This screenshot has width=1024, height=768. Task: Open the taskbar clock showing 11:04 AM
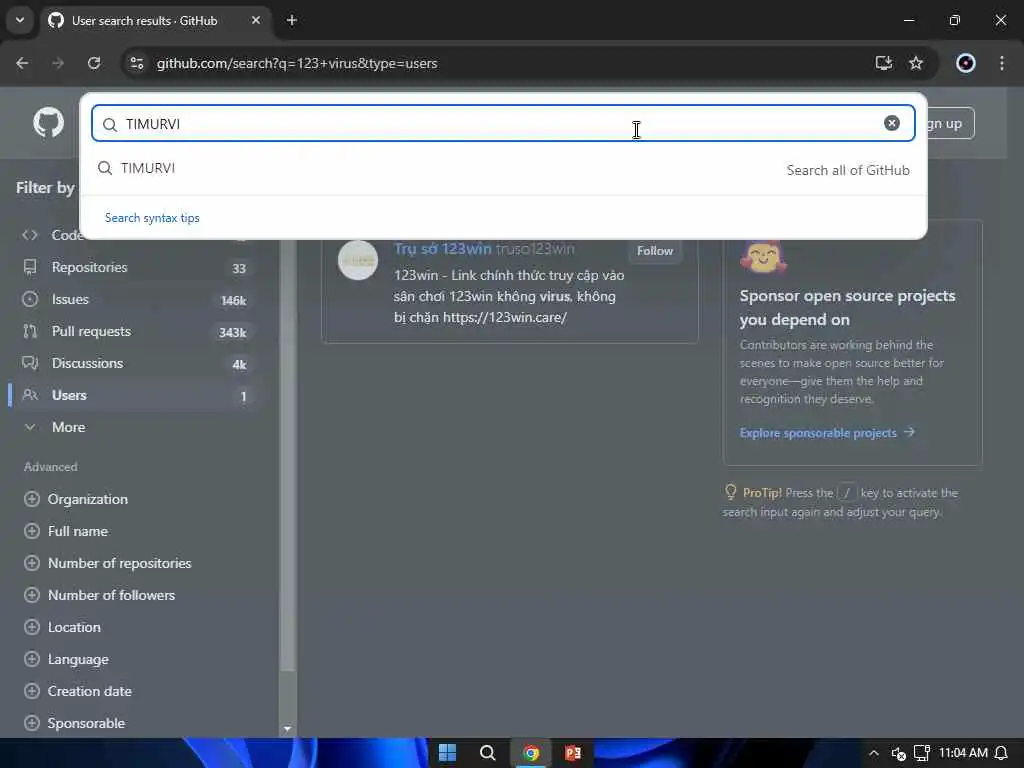963,753
